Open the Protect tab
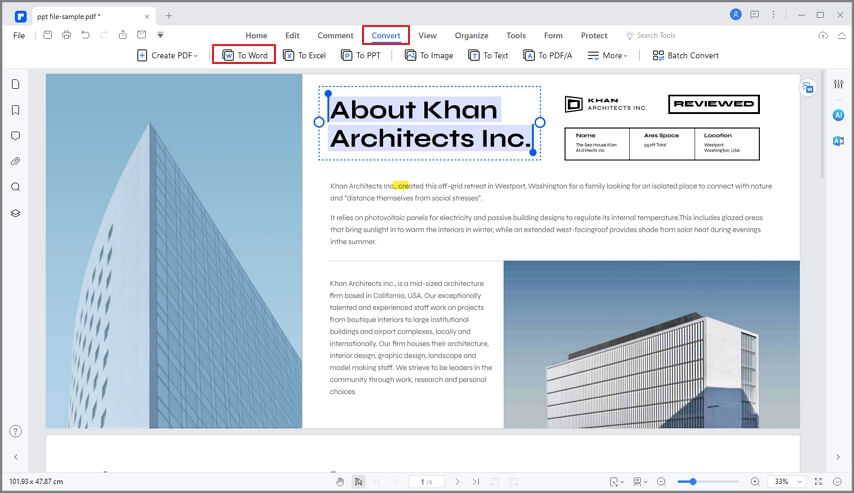This screenshot has height=493, width=854. point(594,35)
